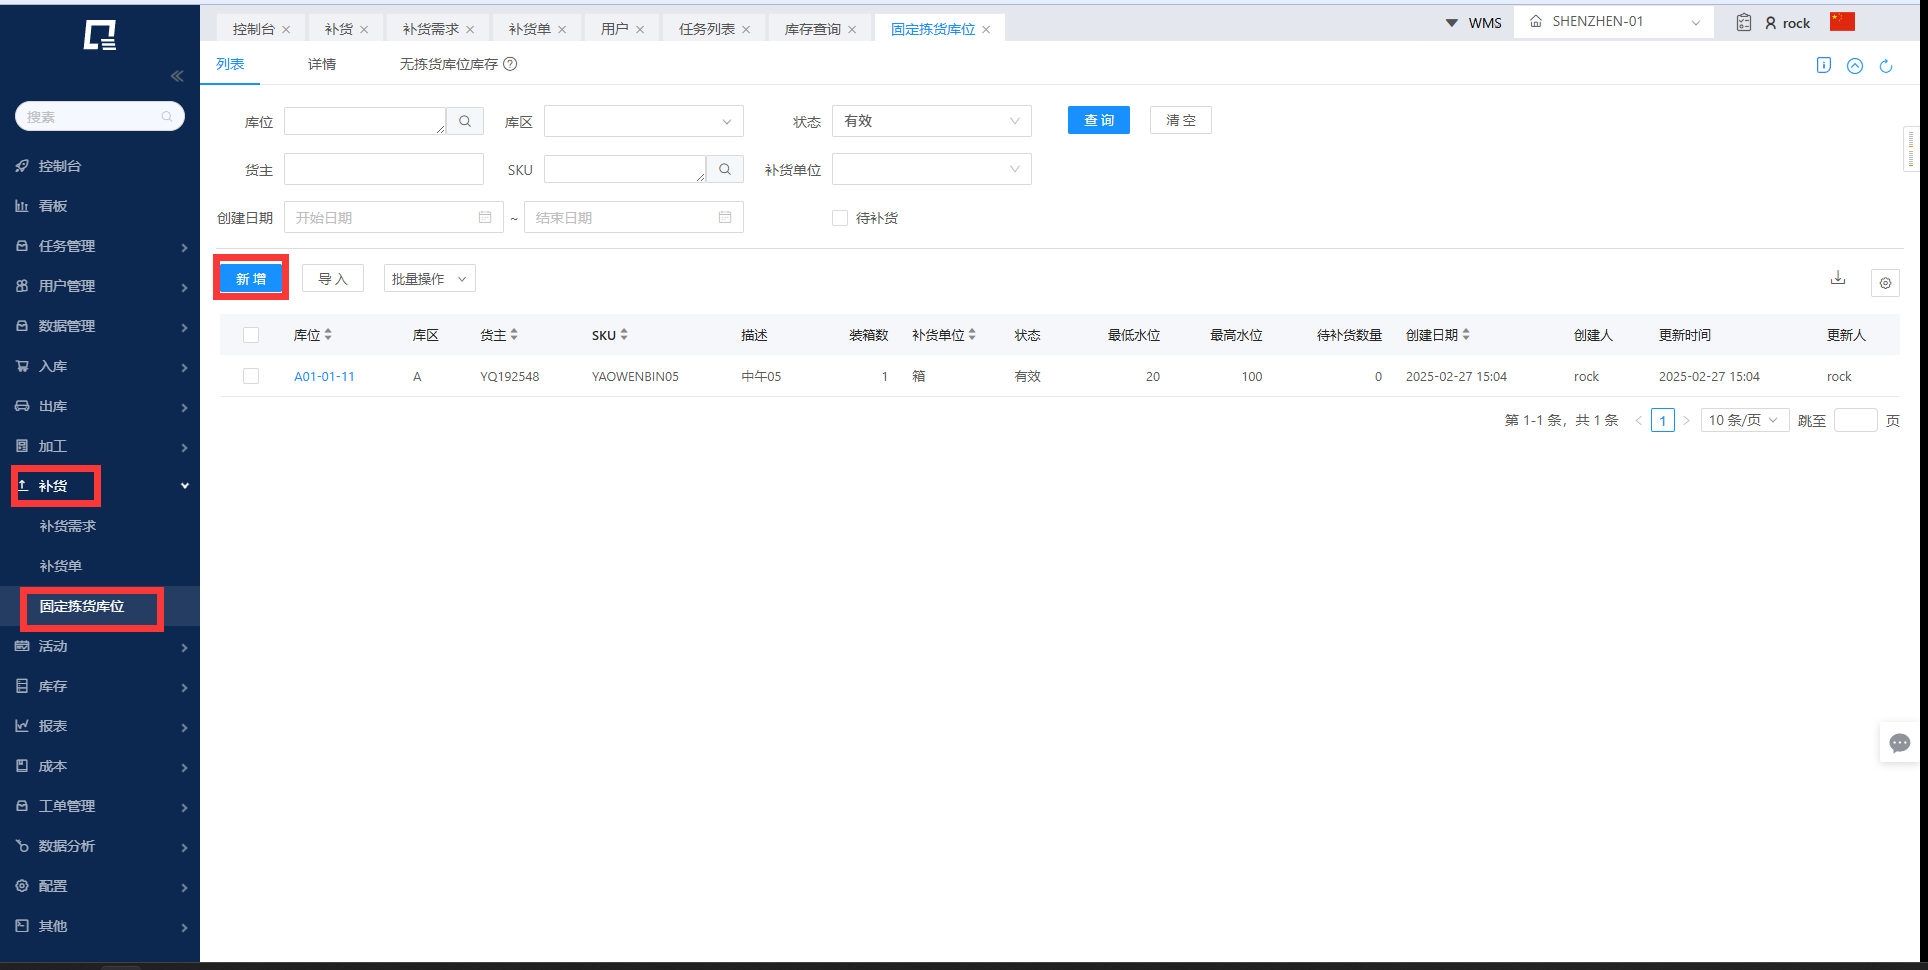The image size is (1928, 970).
Task: Click the calendar icon in 结束日期 field
Action: point(725,217)
